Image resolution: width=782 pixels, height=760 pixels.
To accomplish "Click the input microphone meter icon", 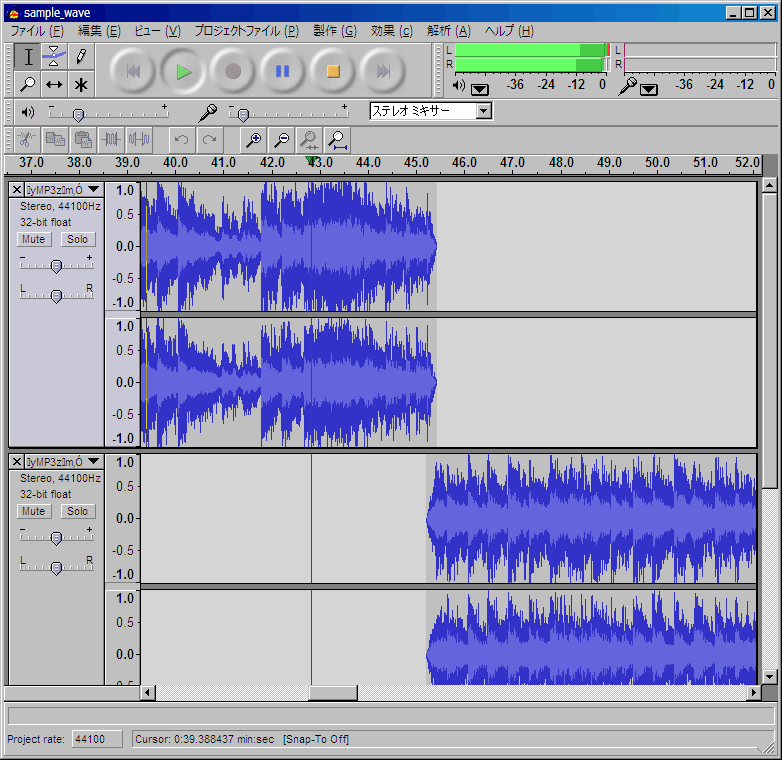I will point(627,86).
